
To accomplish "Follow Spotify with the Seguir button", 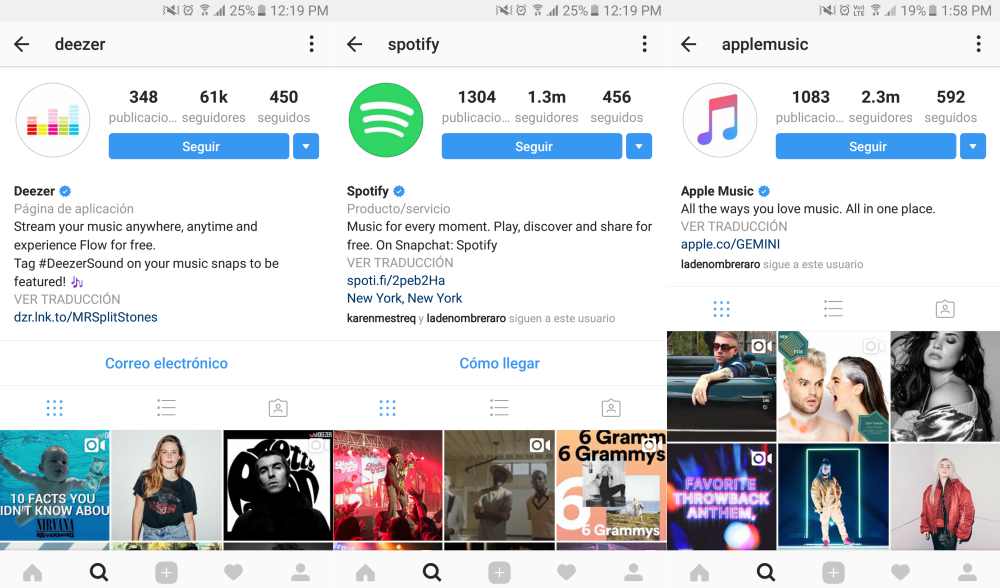I will [x=532, y=146].
